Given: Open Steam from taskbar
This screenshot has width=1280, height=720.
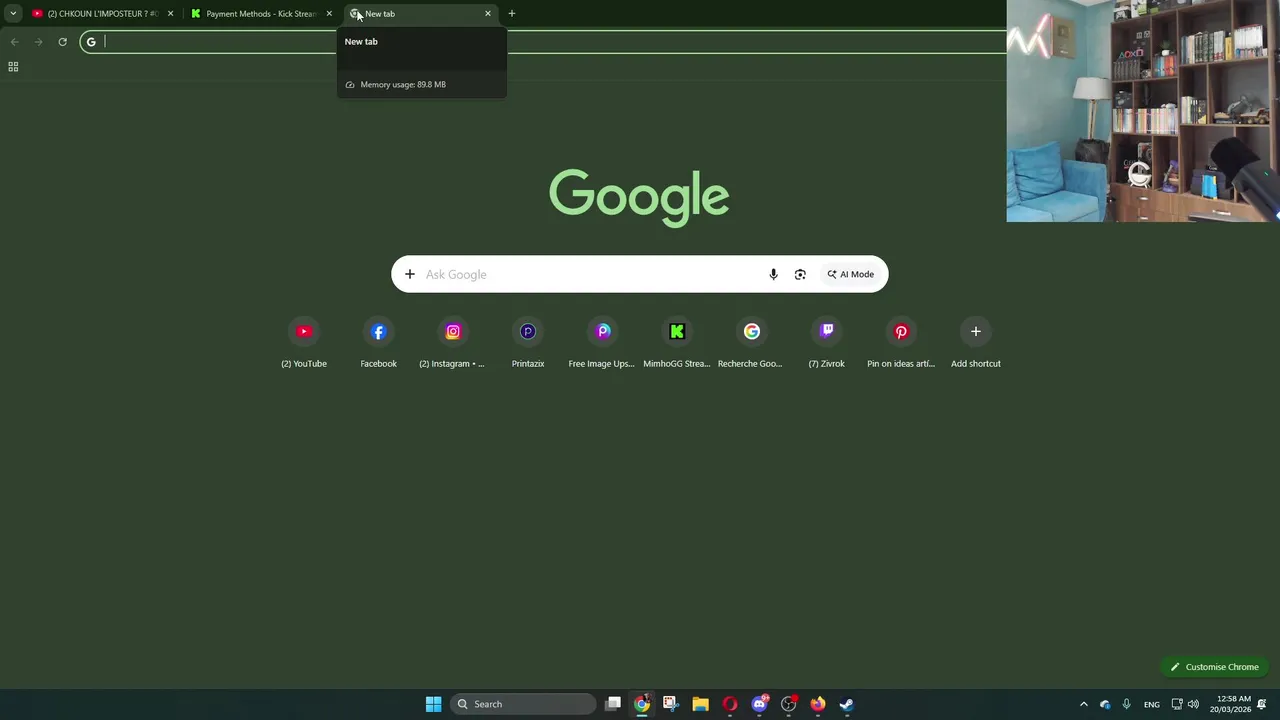Looking at the screenshot, I should coord(847,704).
